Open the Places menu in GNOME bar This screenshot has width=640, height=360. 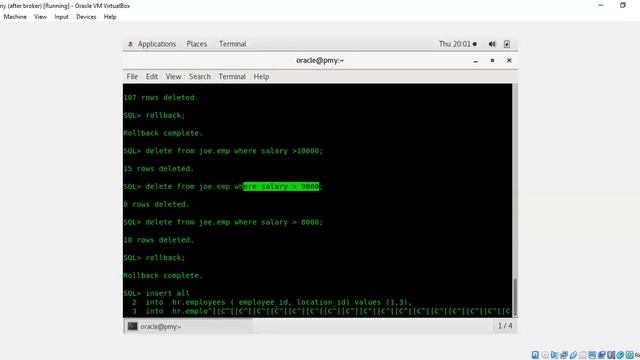197,44
